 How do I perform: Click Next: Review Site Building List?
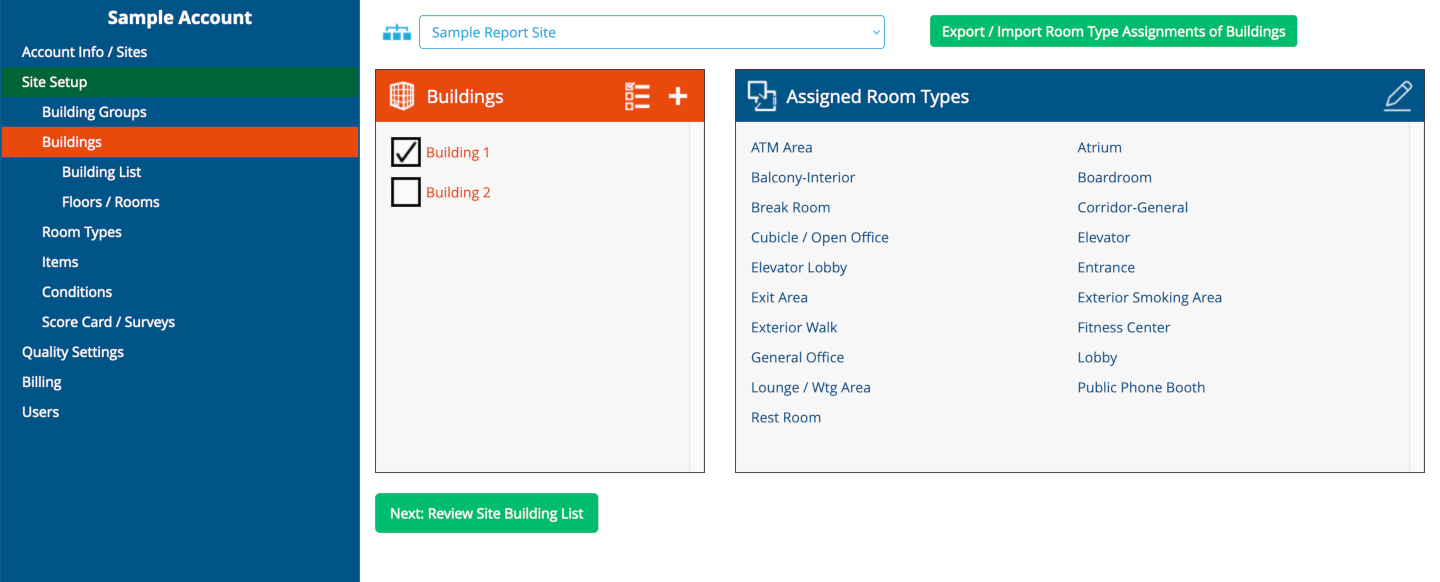pos(486,513)
